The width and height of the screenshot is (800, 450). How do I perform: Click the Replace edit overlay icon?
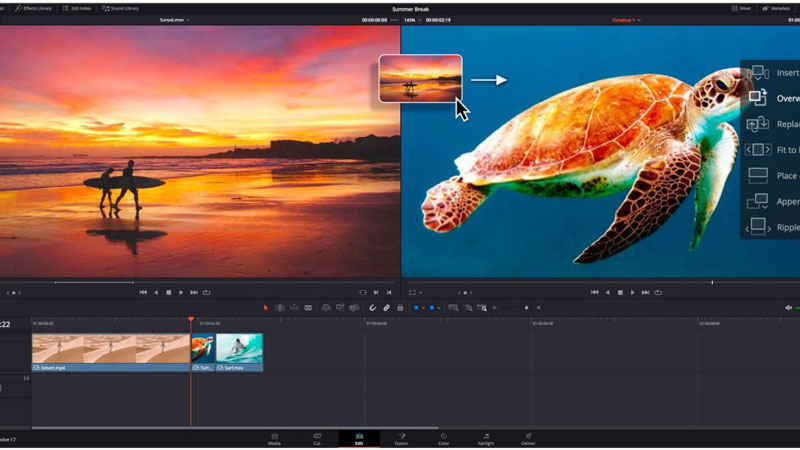click(757, 124)
